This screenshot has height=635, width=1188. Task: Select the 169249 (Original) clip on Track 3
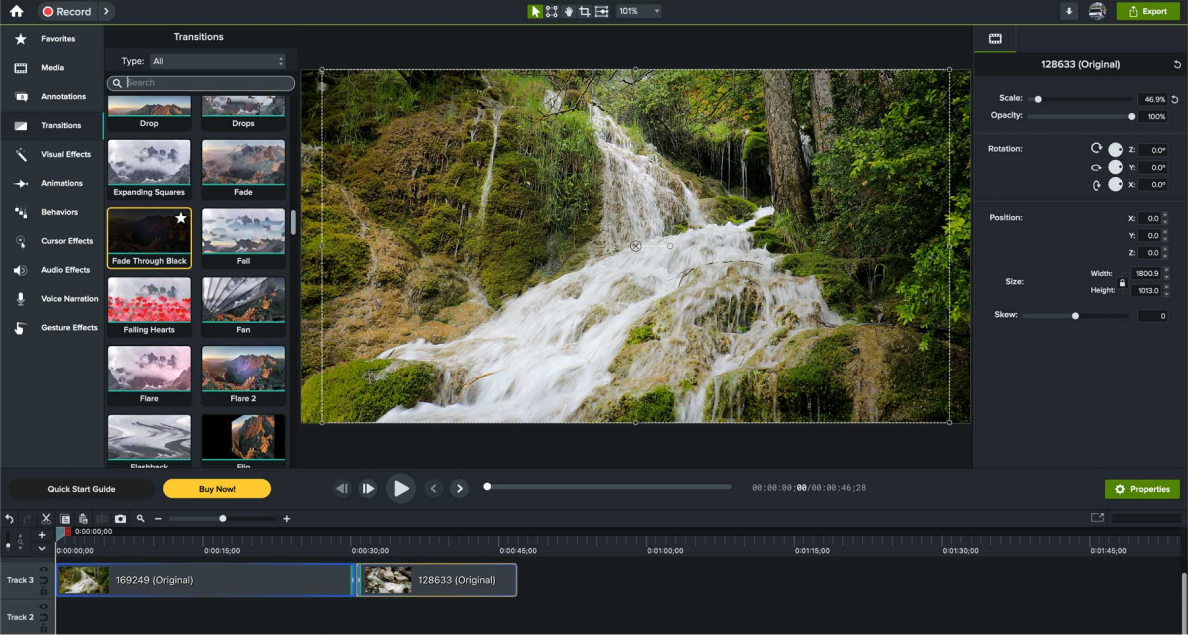point(205,580)
